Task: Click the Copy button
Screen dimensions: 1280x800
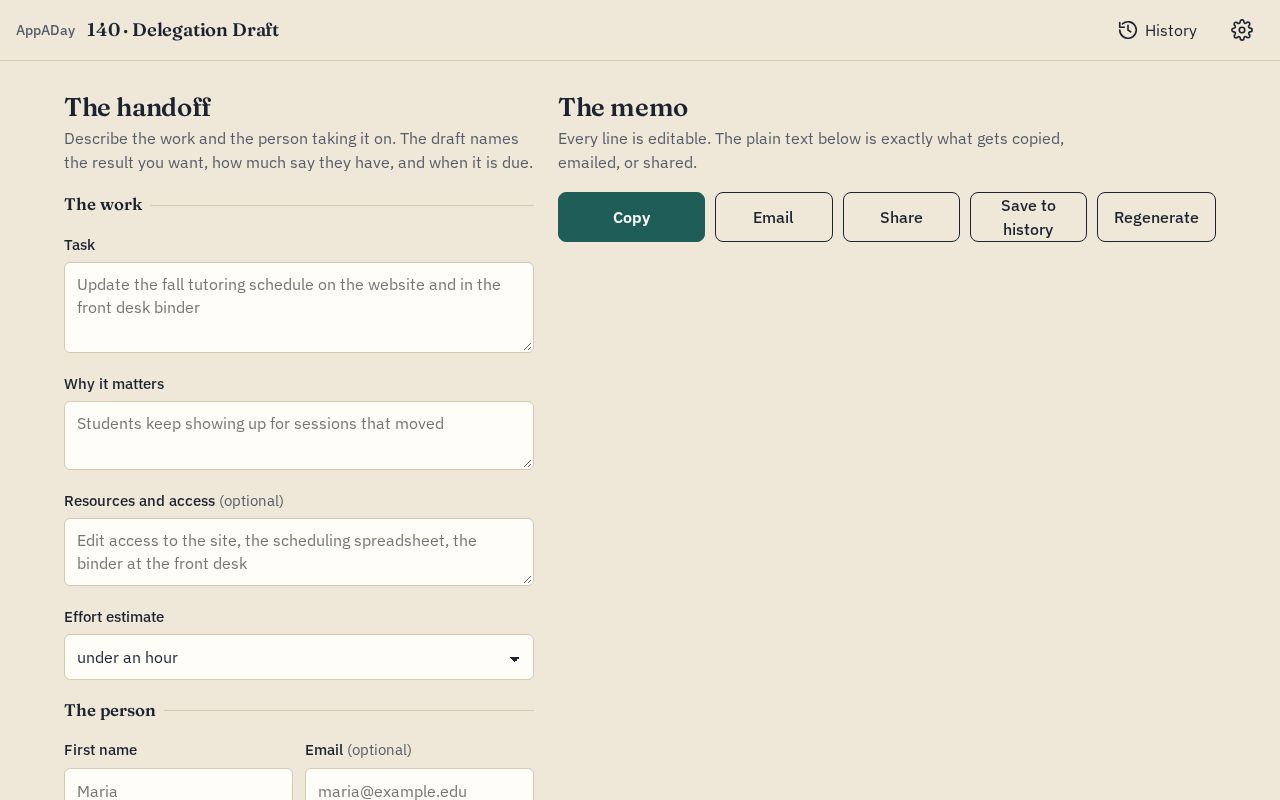Action: tap(631, 217)
